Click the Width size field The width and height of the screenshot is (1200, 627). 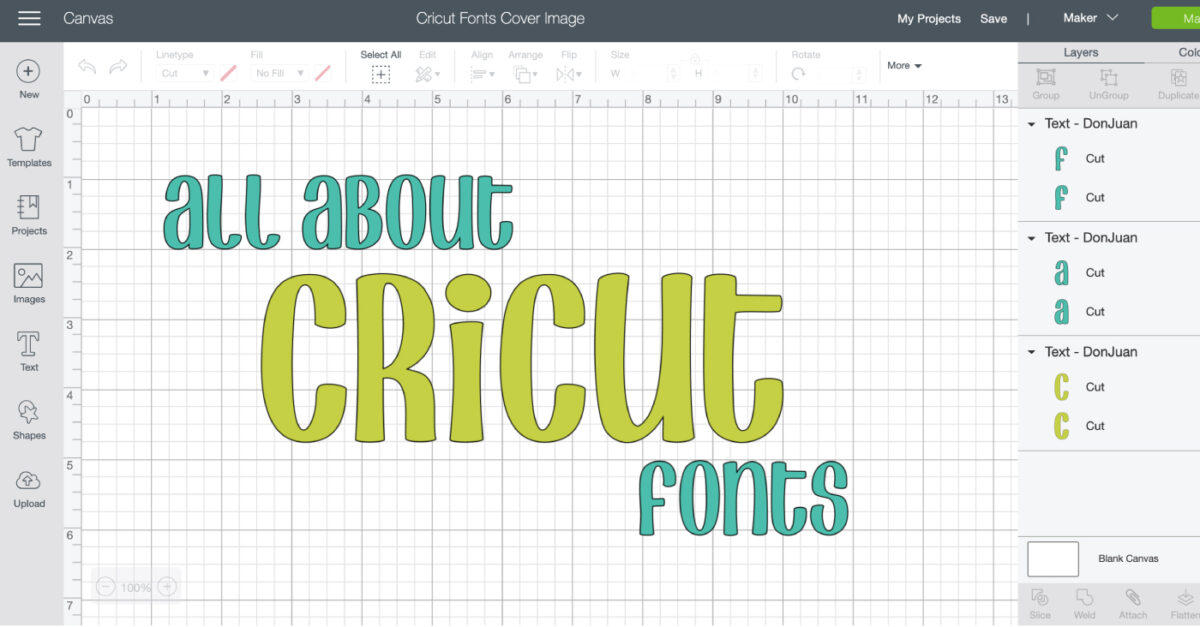[646, 74]
